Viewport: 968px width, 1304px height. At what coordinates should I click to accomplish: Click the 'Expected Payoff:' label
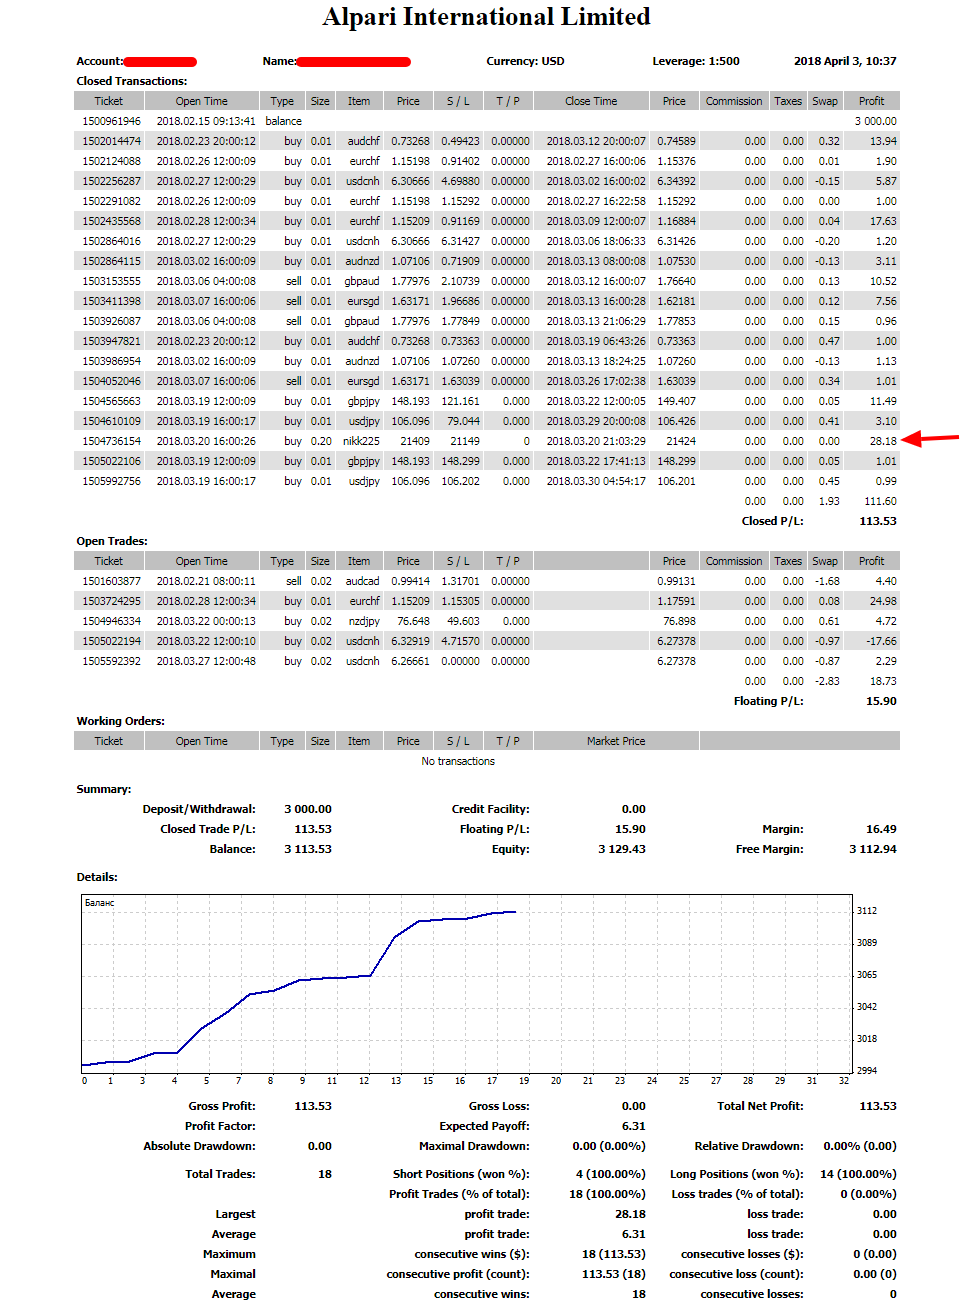coord(484,1126)
